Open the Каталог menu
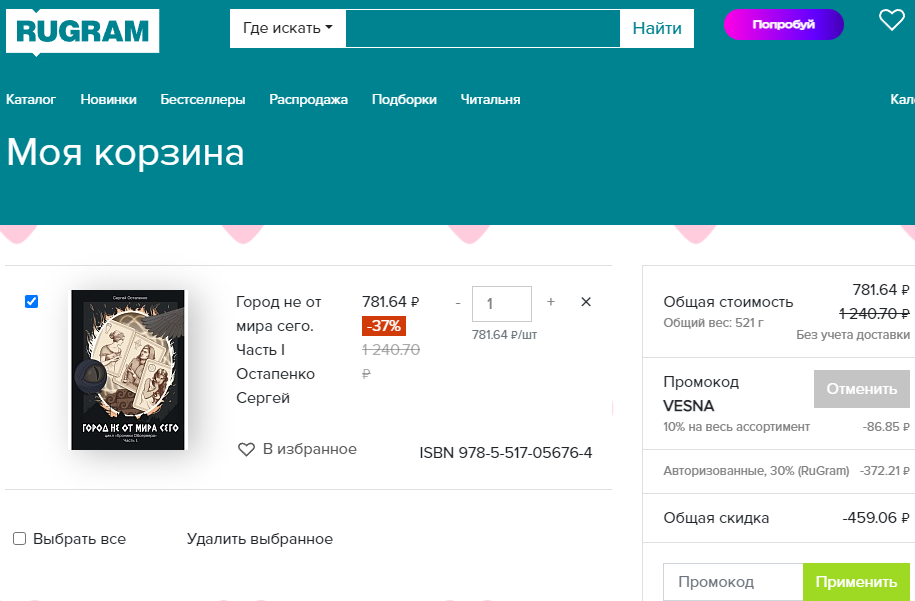This screenshot has height=601, width=915. [31, 99]
